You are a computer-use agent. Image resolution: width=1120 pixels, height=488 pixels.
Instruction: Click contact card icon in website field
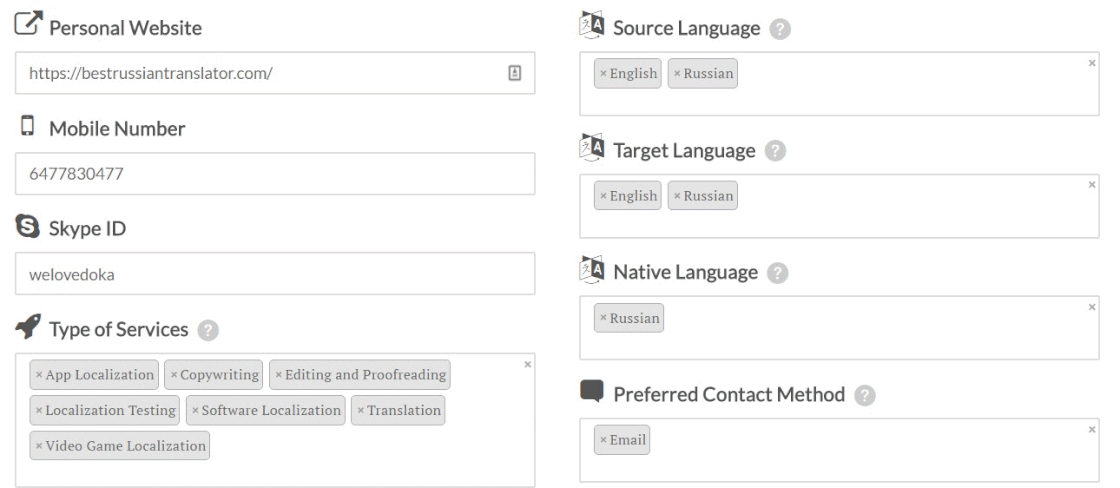point(514,73)
